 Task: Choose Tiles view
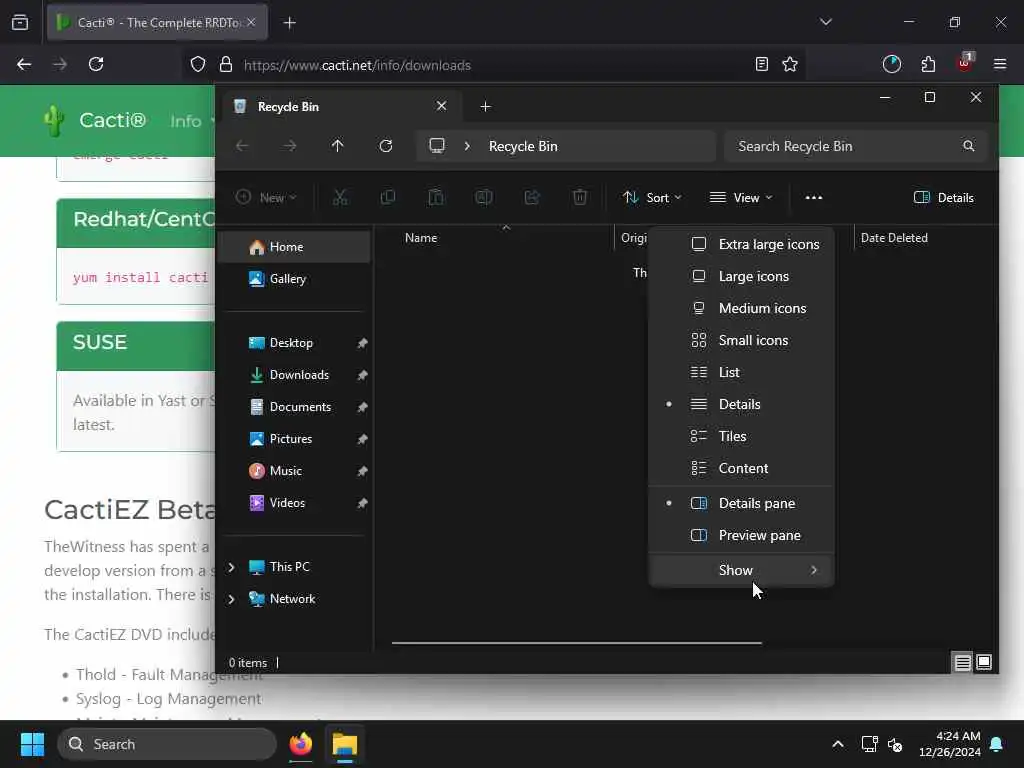[x=741, y=436]
